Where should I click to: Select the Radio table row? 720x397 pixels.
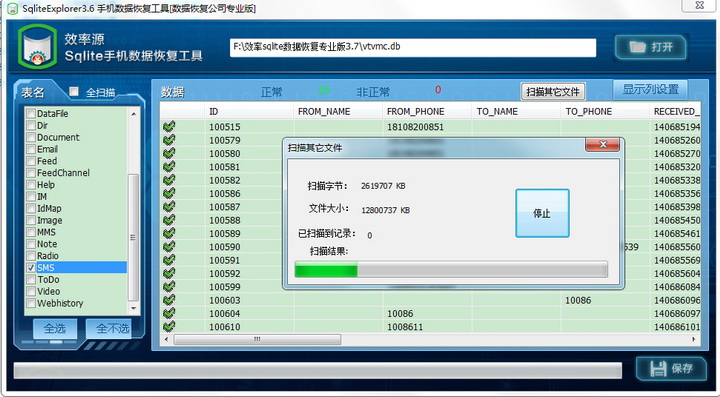[x=76, y=256]
